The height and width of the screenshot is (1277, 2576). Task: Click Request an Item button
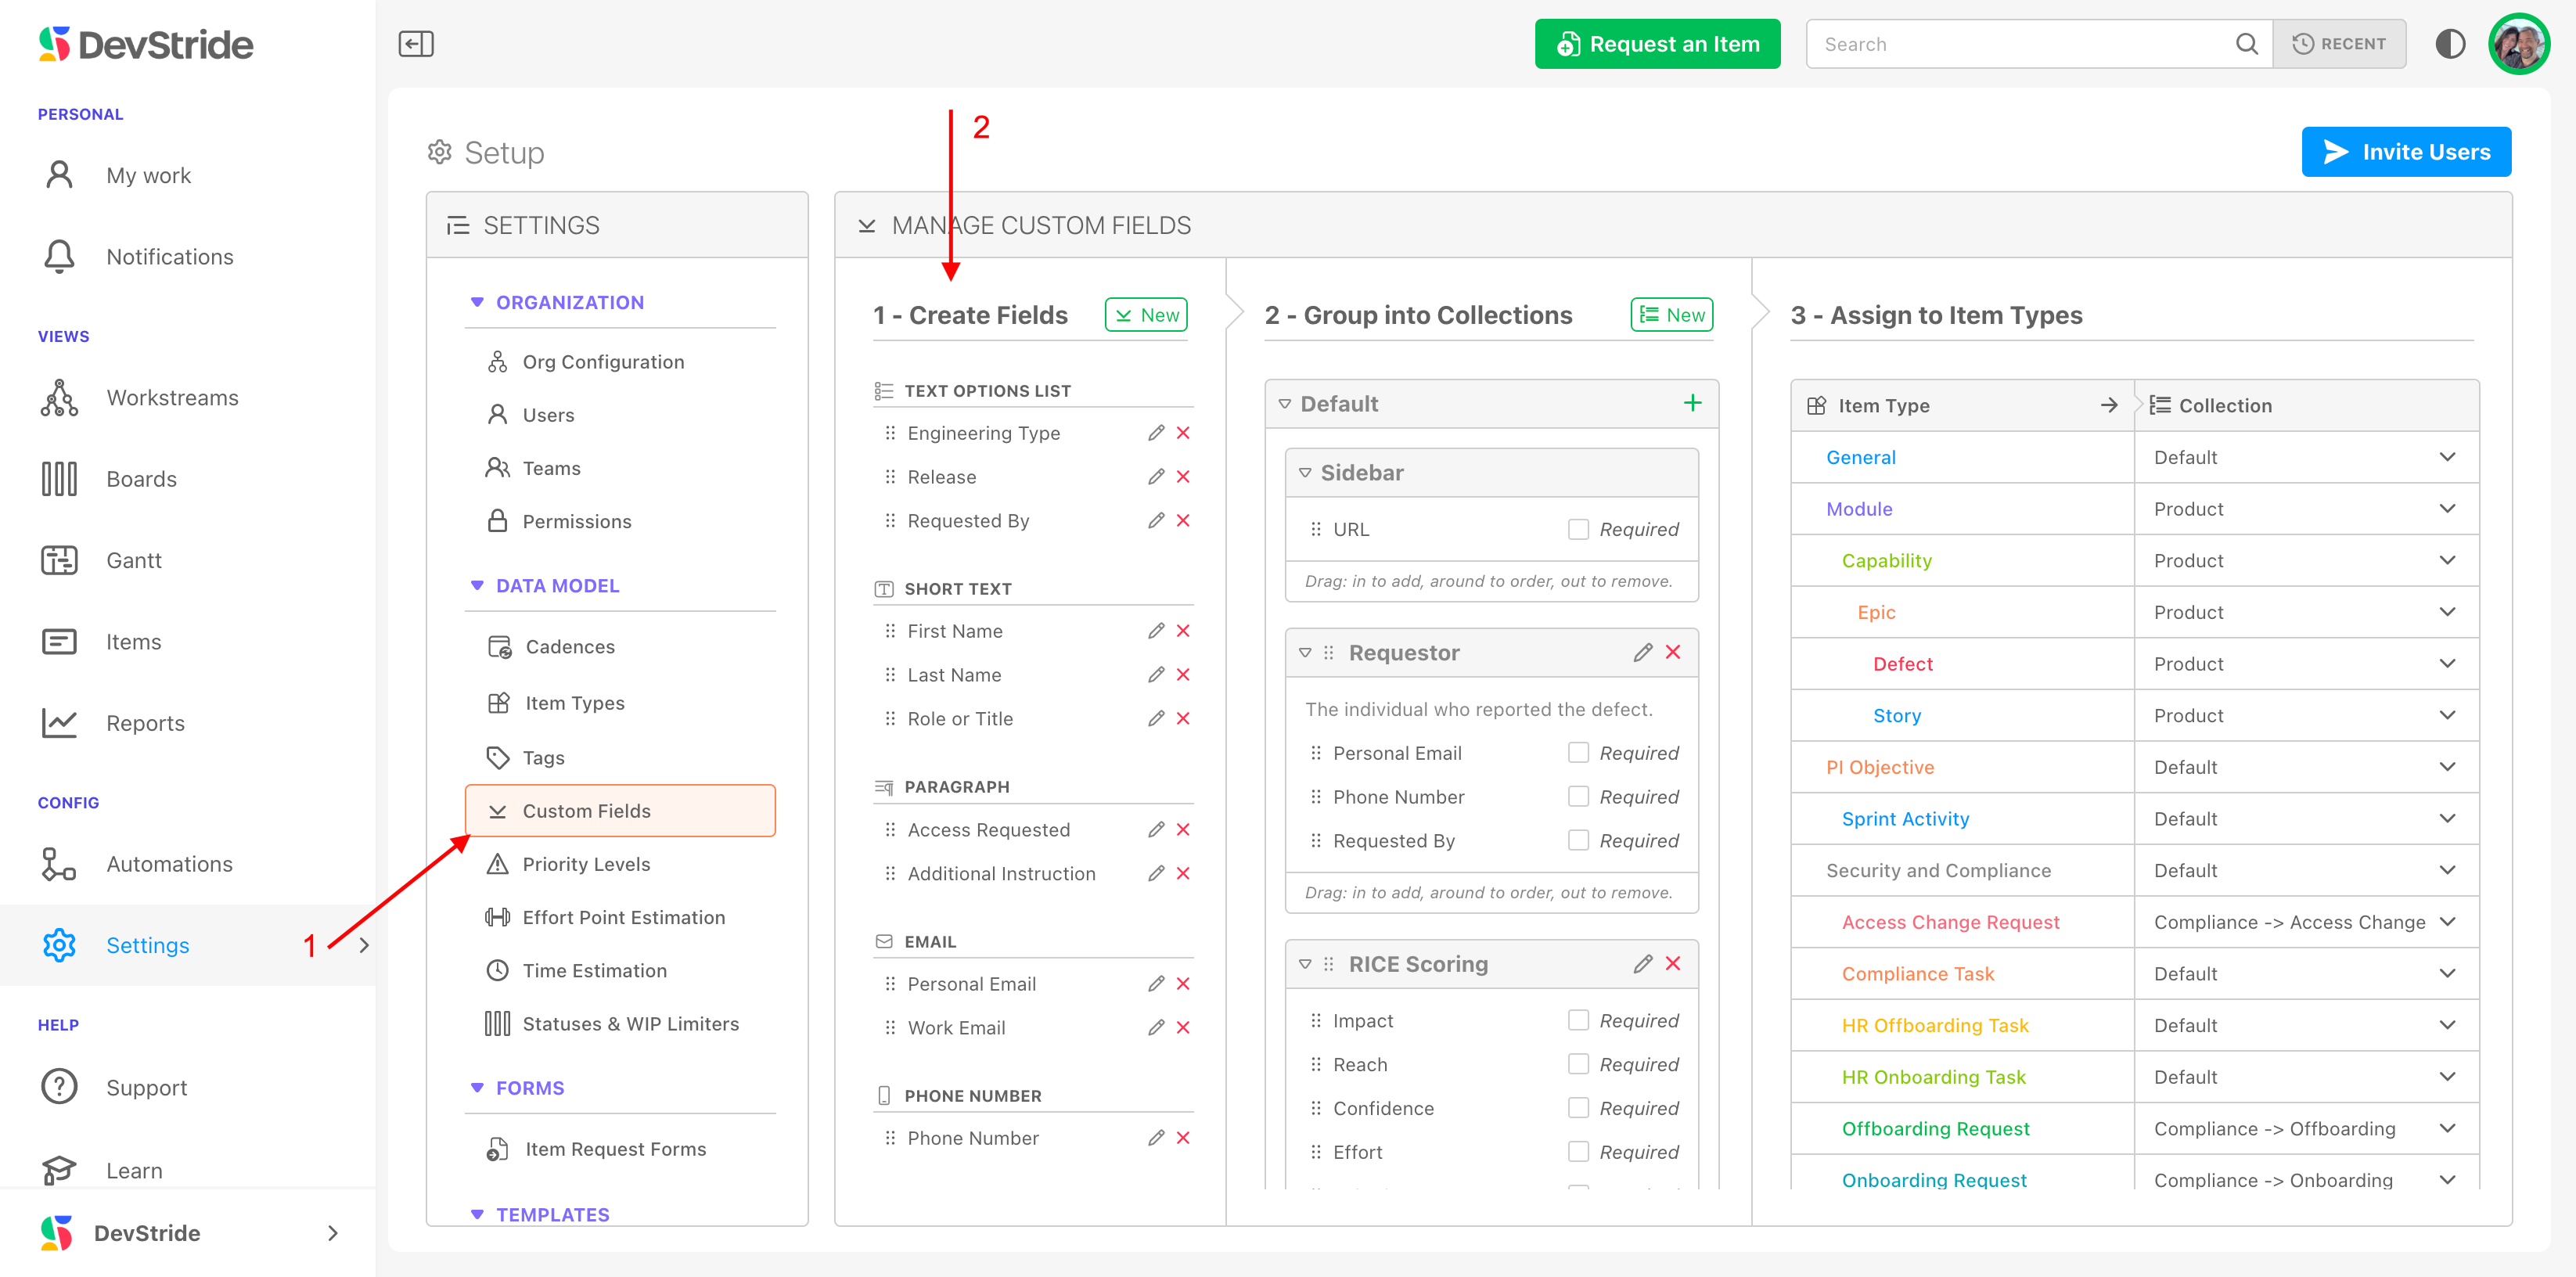[x=1657, y=44]
